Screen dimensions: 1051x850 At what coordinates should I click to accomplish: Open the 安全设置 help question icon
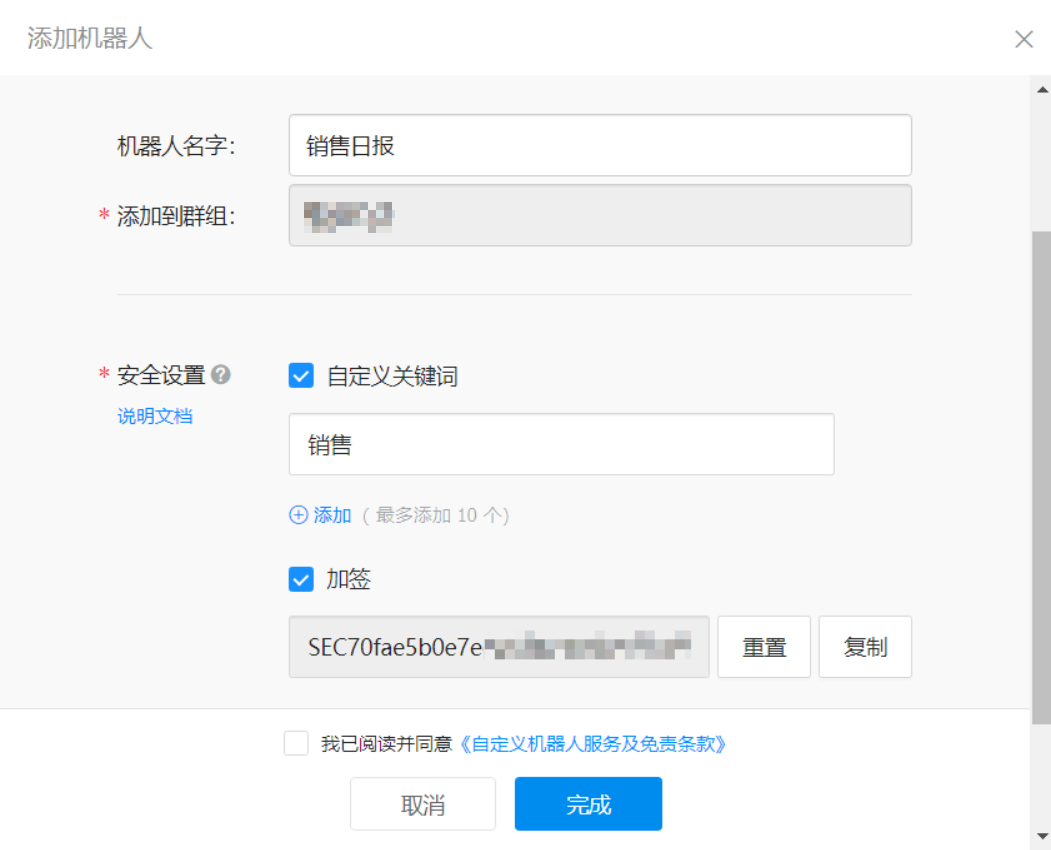click(221, 374)
